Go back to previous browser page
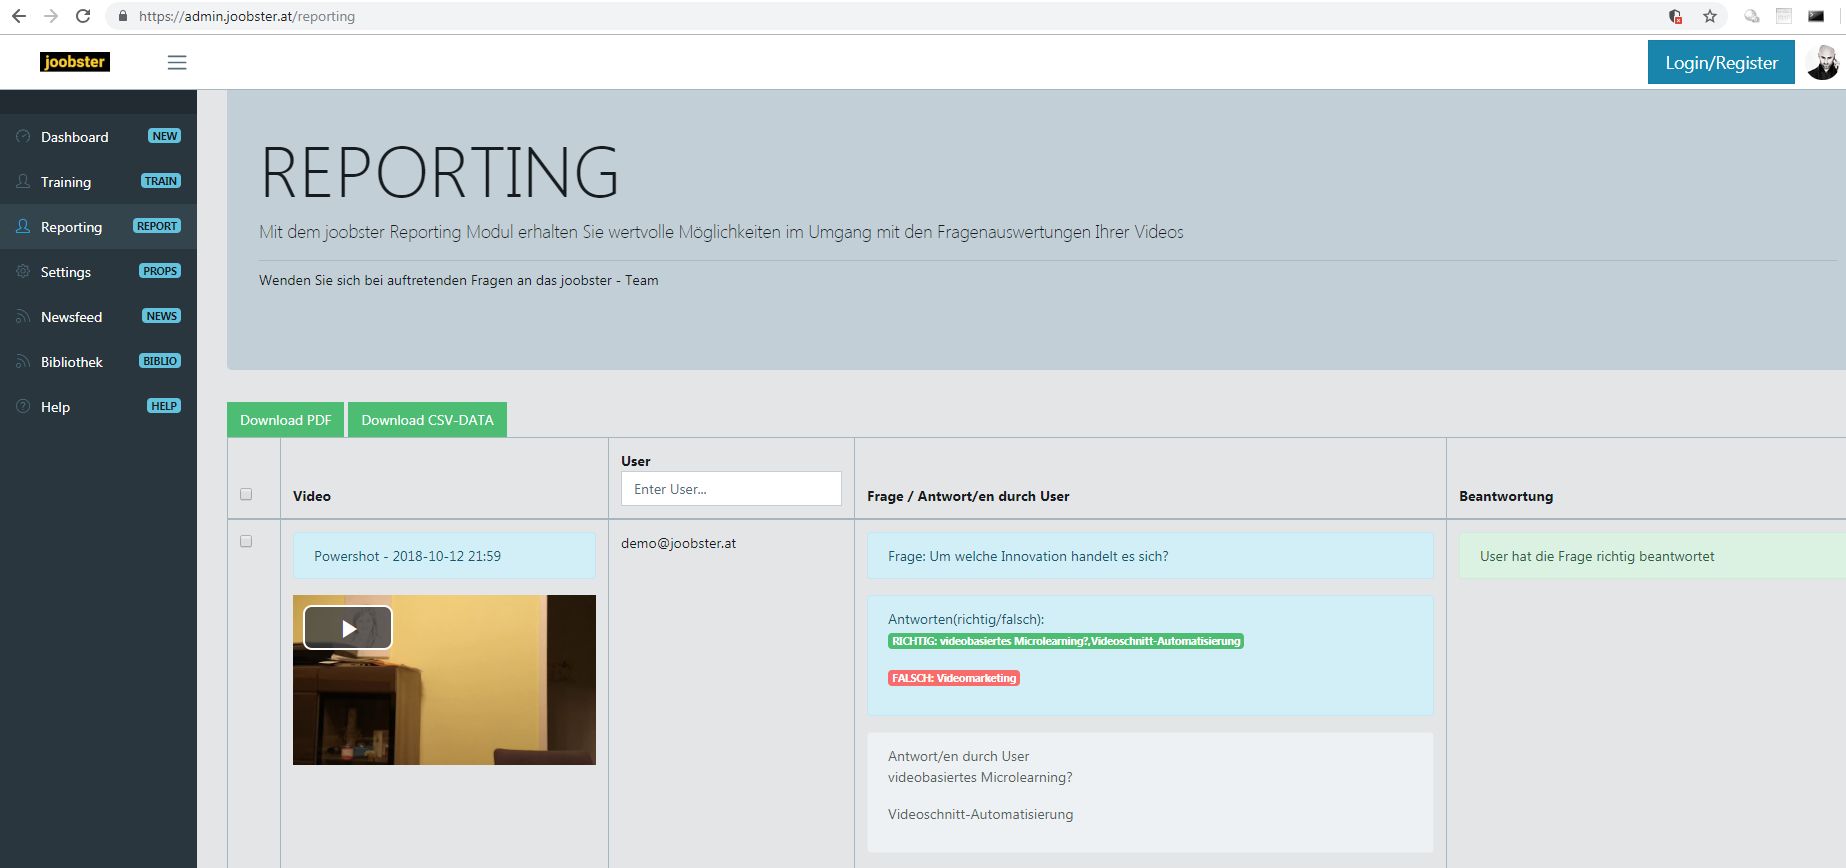 point(19,16)
